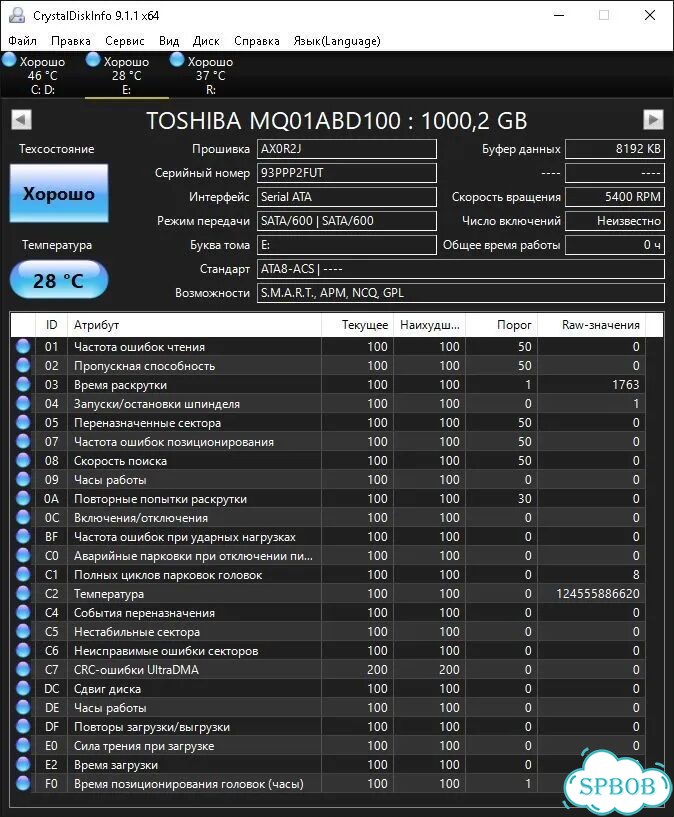Go to previous disk with left arrow
This screenshot has width=674, height=817.
(21, 120)
